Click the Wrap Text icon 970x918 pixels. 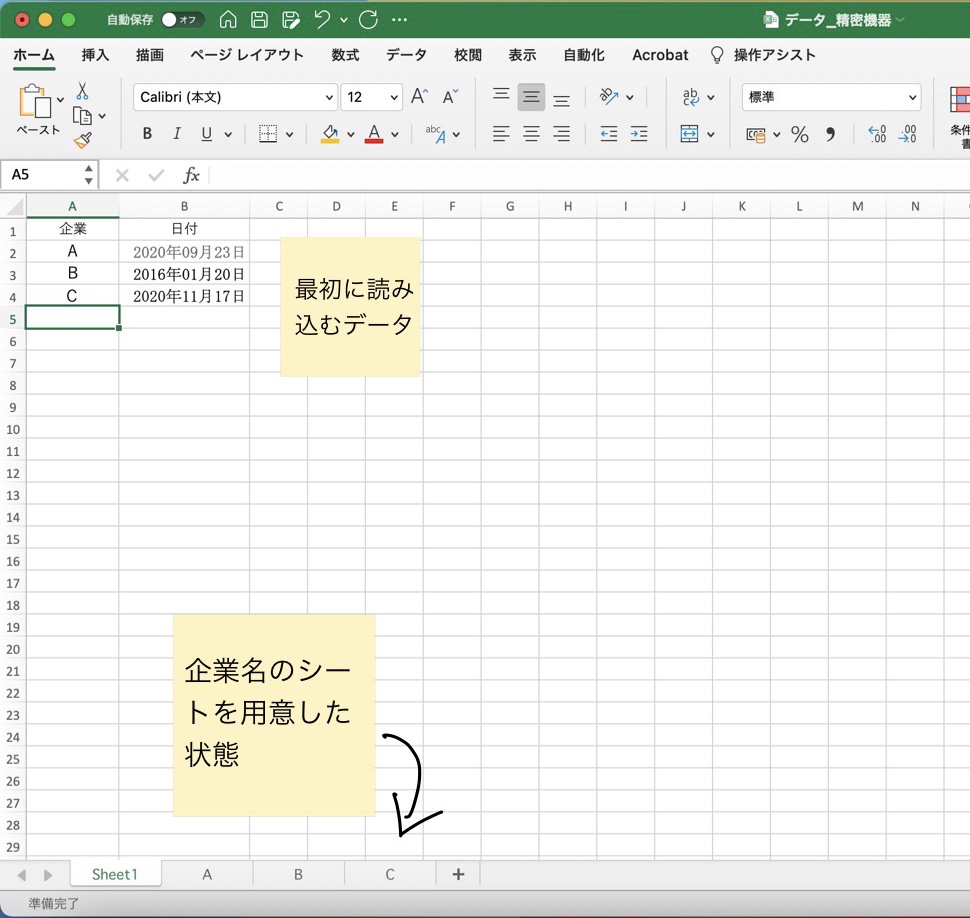690,97
